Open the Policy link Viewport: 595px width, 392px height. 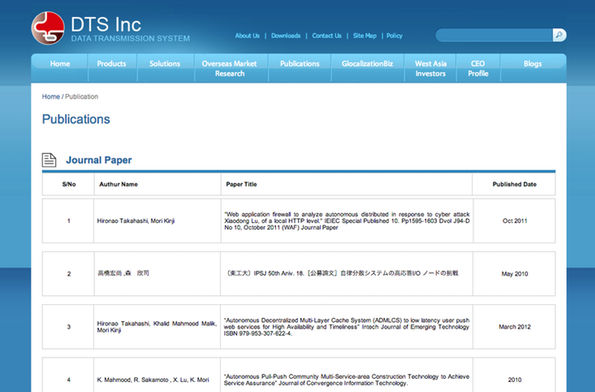pyautogui.click(x=394, y=36)
